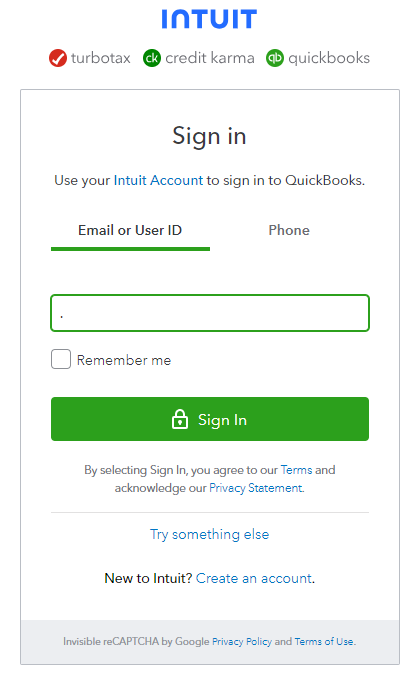
Task: Open Google reCAPTCHA Privacy Policy link
Action: (242, 641)
